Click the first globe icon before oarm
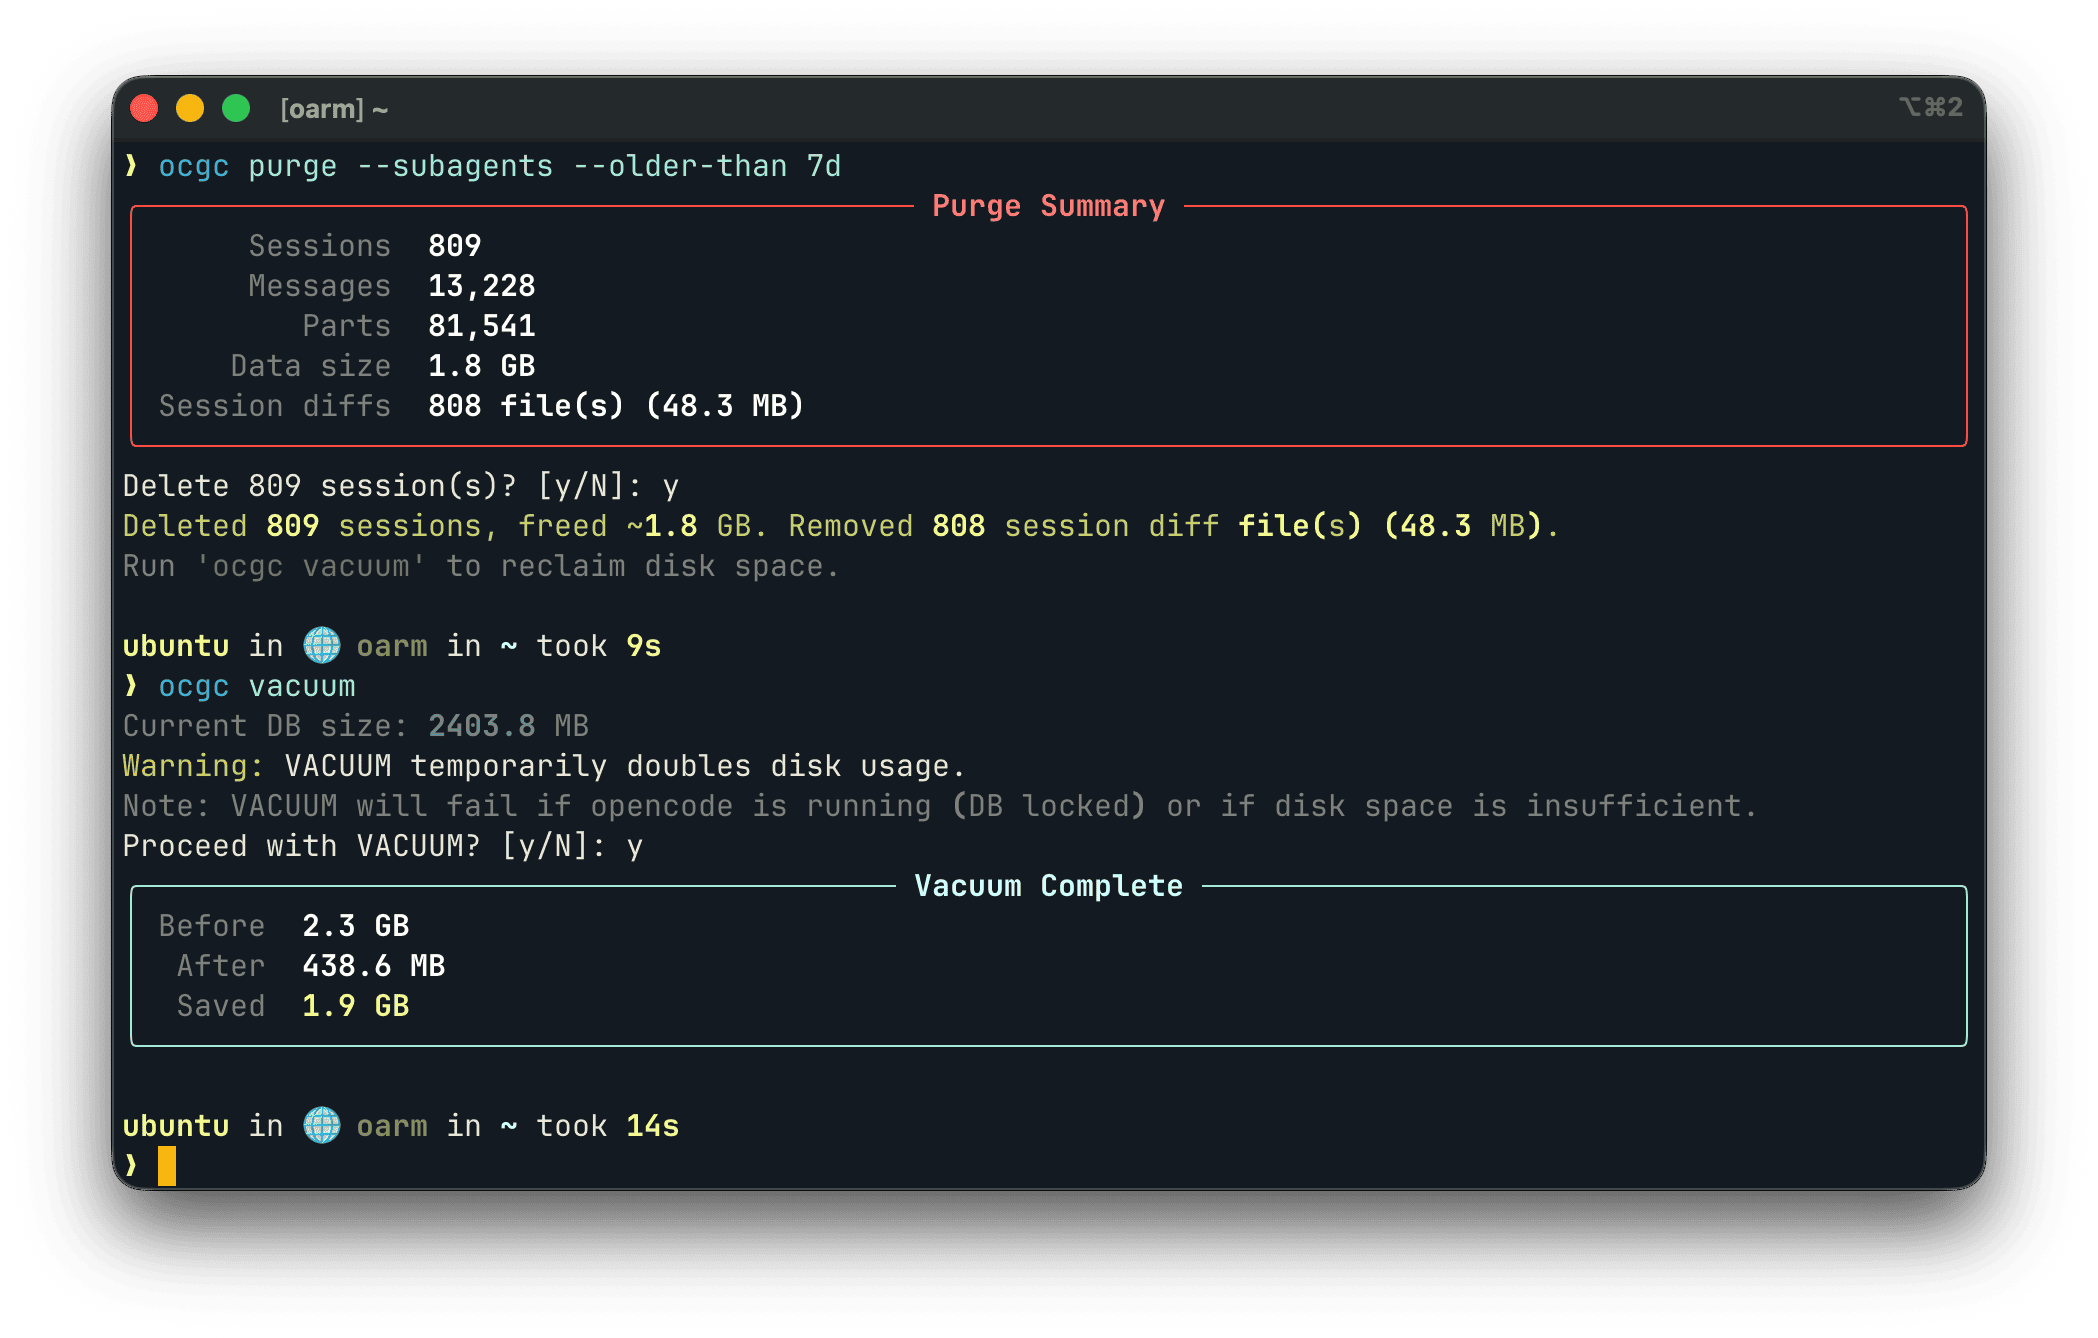2098x1338 pixels. coord(321,646)
